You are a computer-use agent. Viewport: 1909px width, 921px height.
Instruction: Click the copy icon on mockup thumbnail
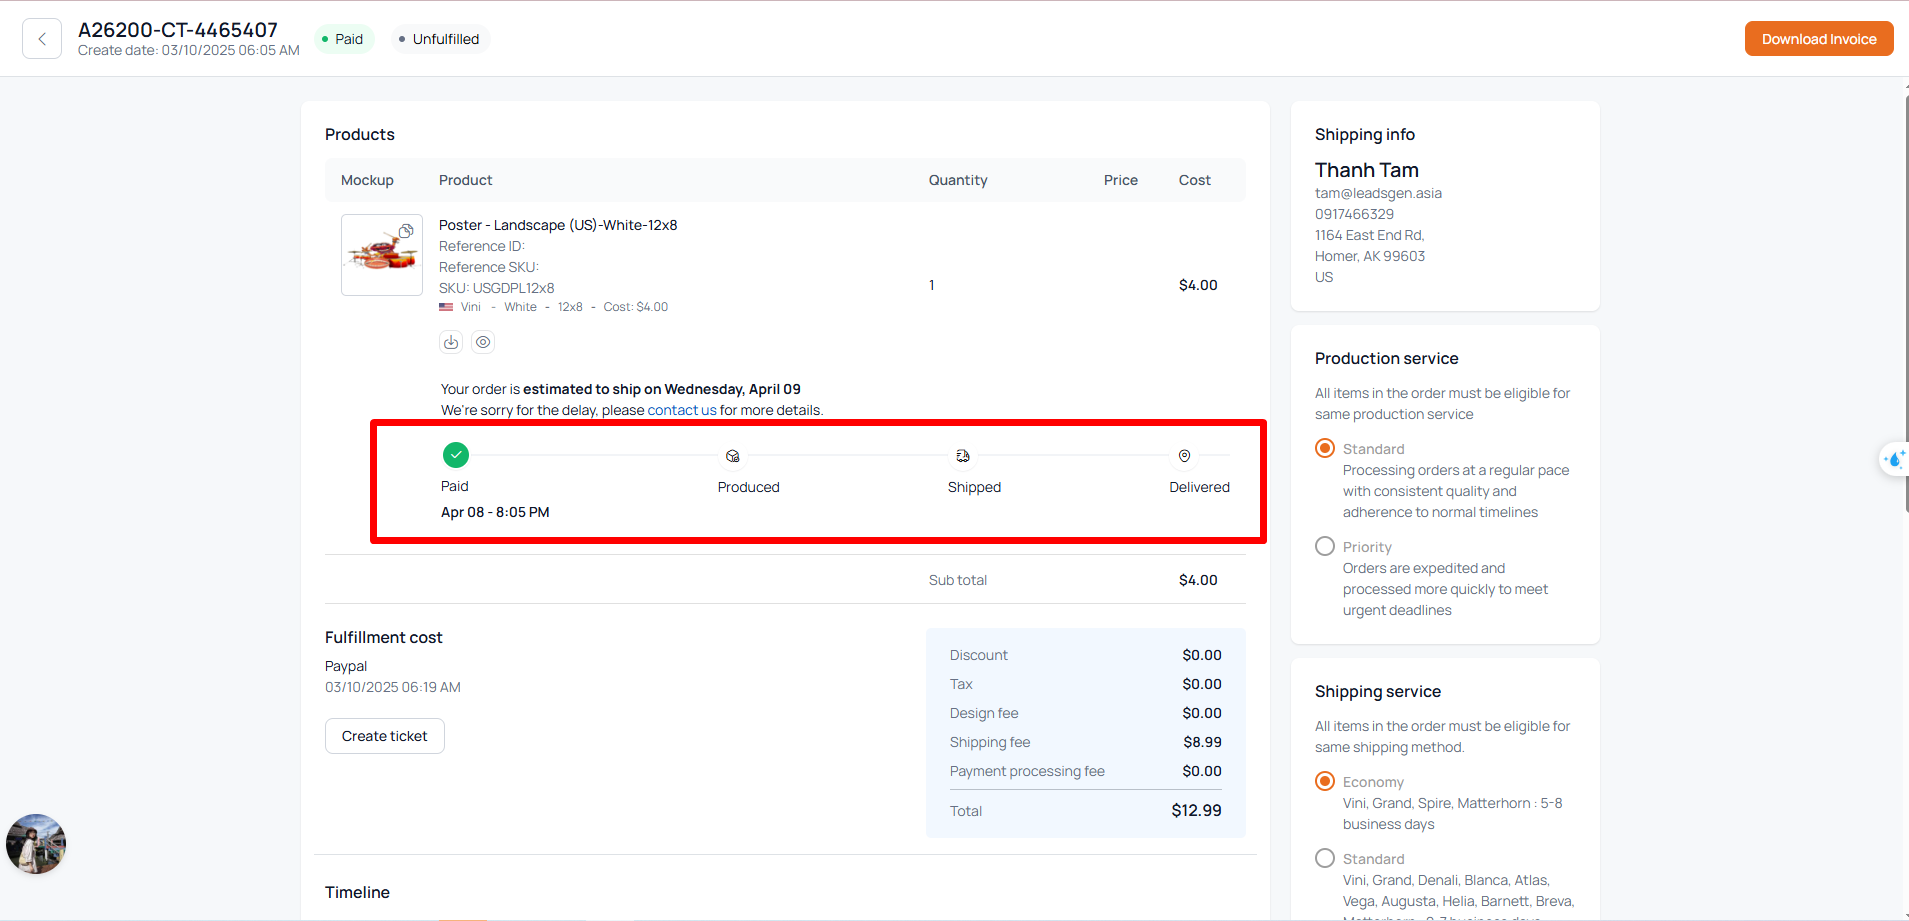406,231
